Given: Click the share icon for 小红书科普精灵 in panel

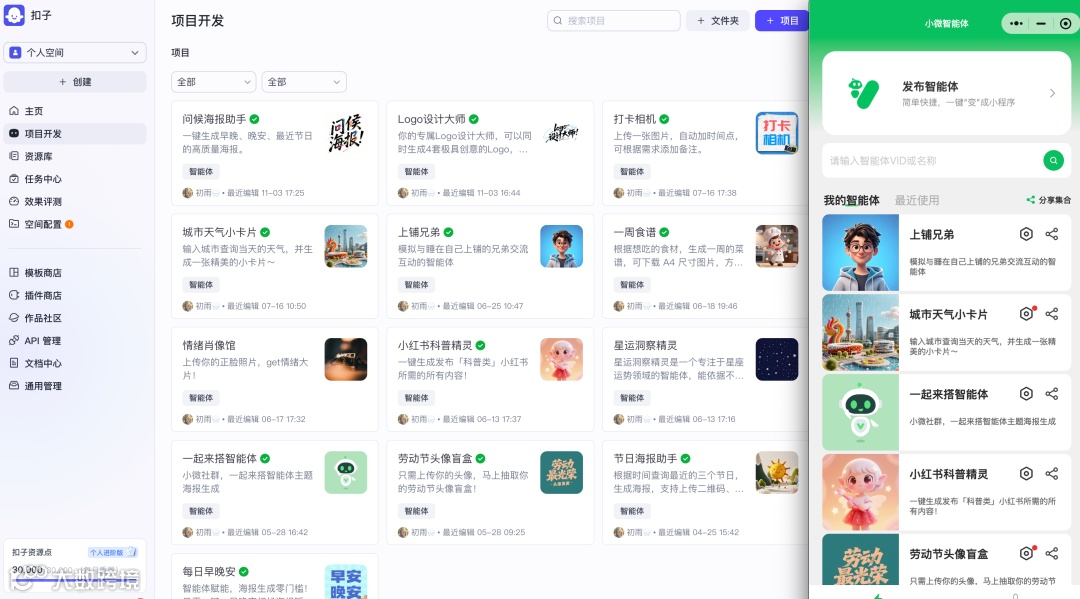Looking at the screenshot, I should tap(1052, 474).
